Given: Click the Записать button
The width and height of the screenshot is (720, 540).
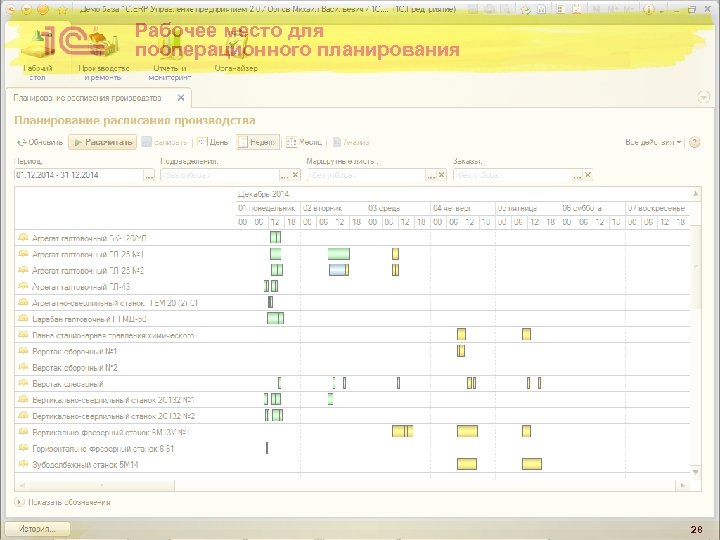Looking at the screenshot, I should pos(165,142).
